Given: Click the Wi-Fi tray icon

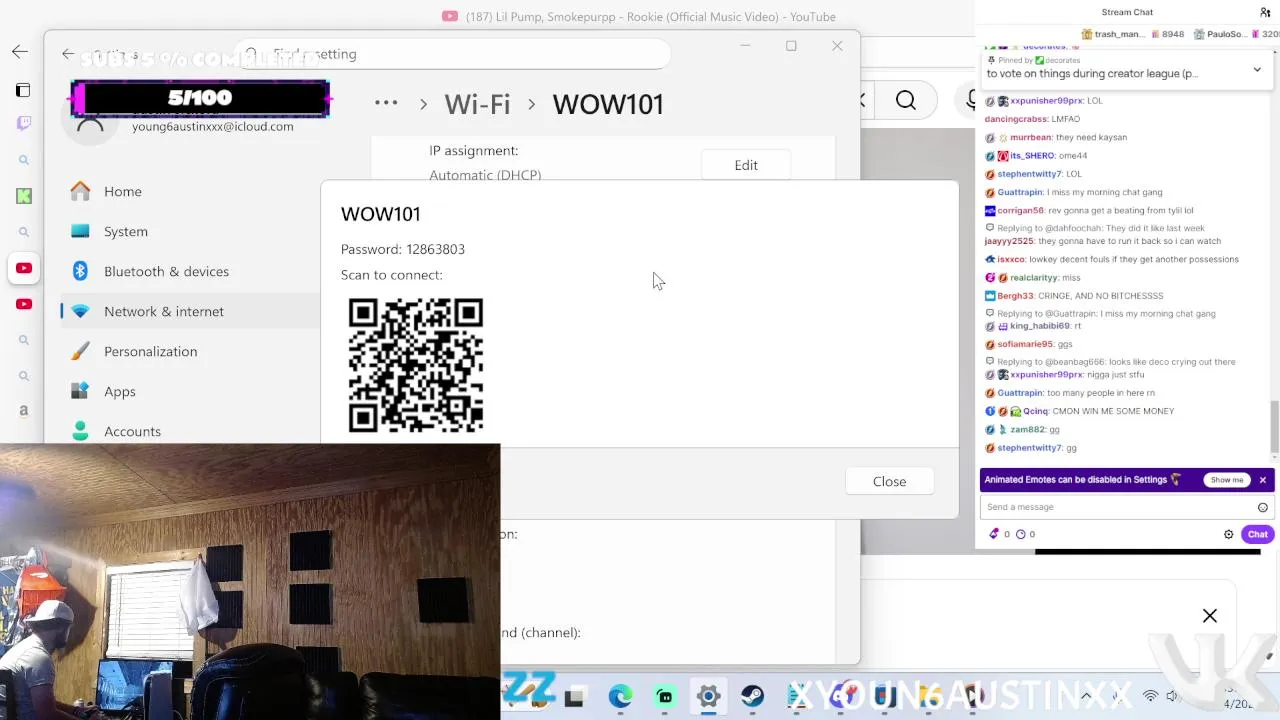Looking at the screenshot, I should click(x=1150, y=696).
